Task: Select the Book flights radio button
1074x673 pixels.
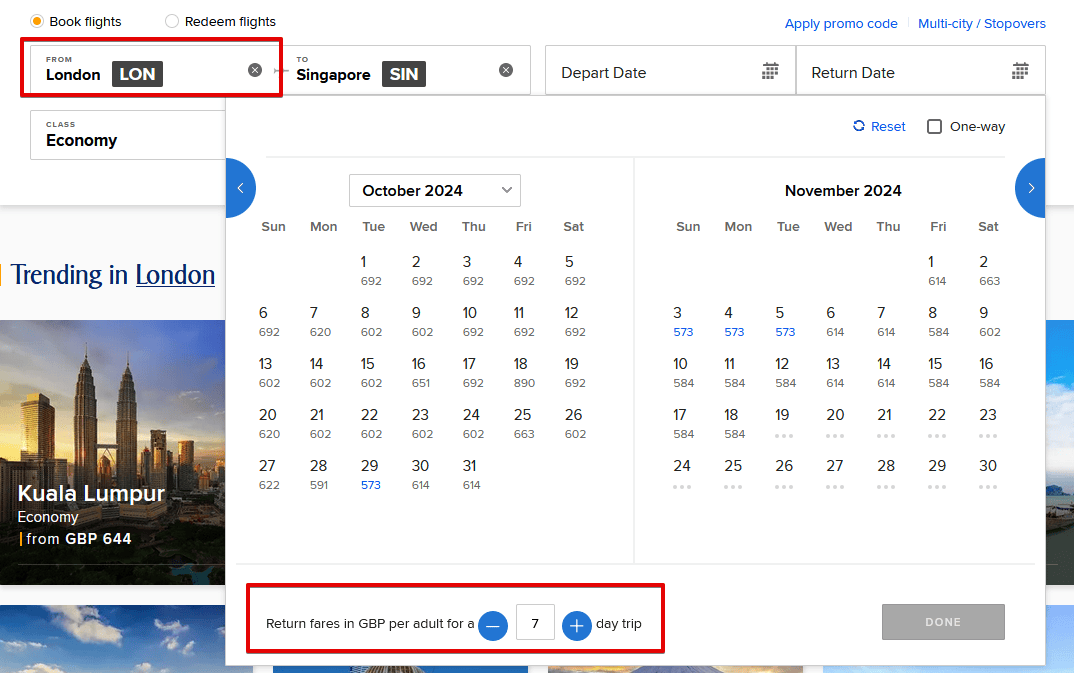Action: point(37,21)
